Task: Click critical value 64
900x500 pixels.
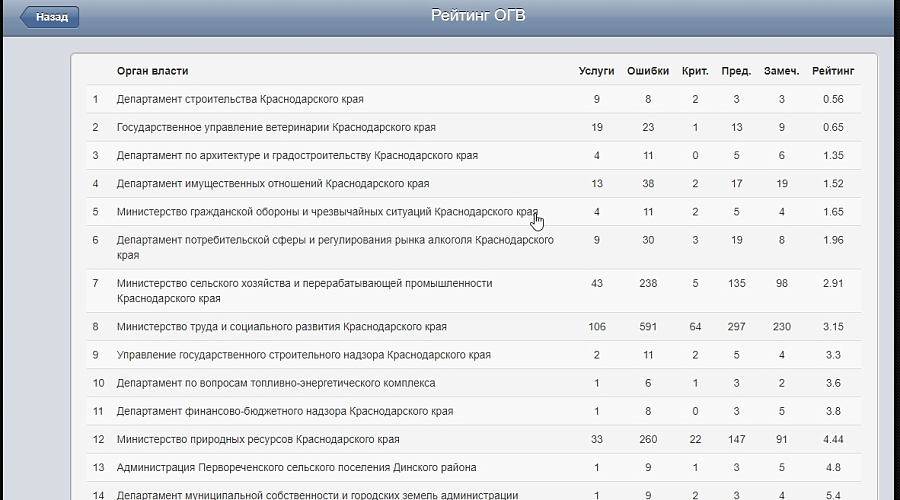Action: pyautogui.click(x=695, y=327)
